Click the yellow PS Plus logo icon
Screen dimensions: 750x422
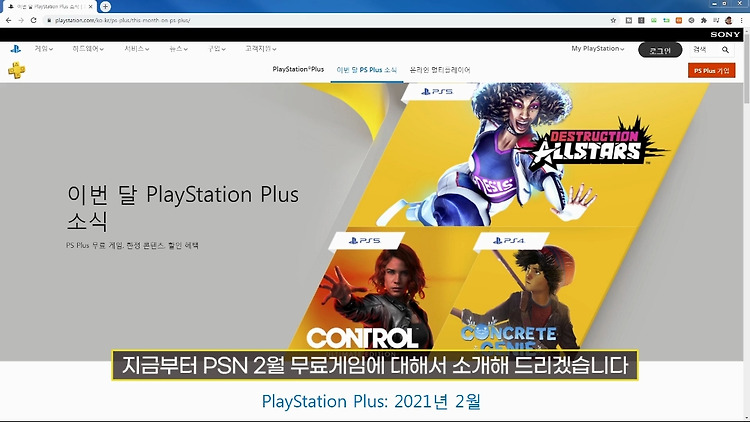pos(16,70)
